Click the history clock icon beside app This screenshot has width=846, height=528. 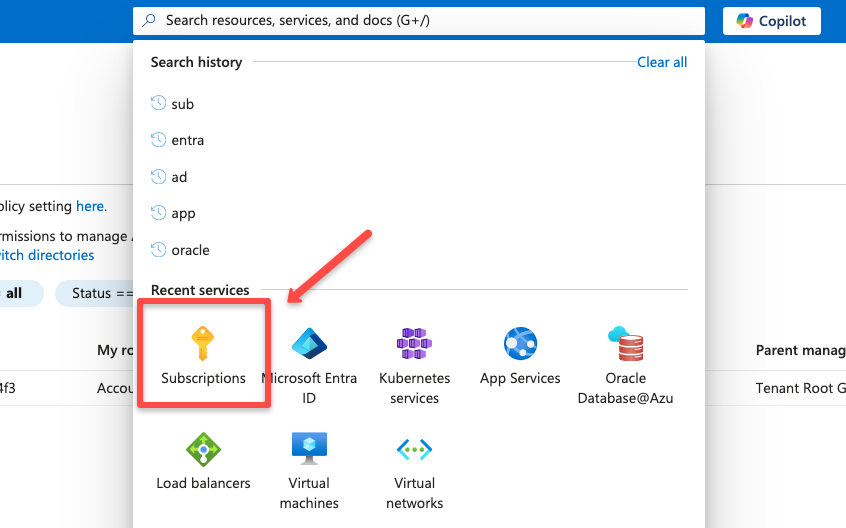click(158, 213)
